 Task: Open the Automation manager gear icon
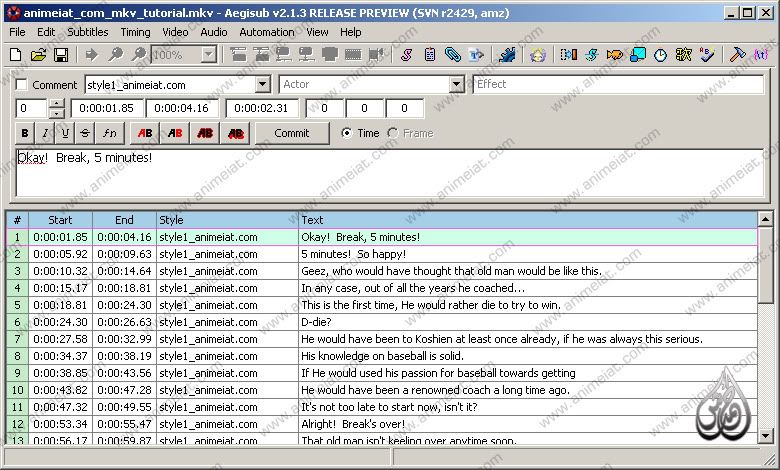507,55
